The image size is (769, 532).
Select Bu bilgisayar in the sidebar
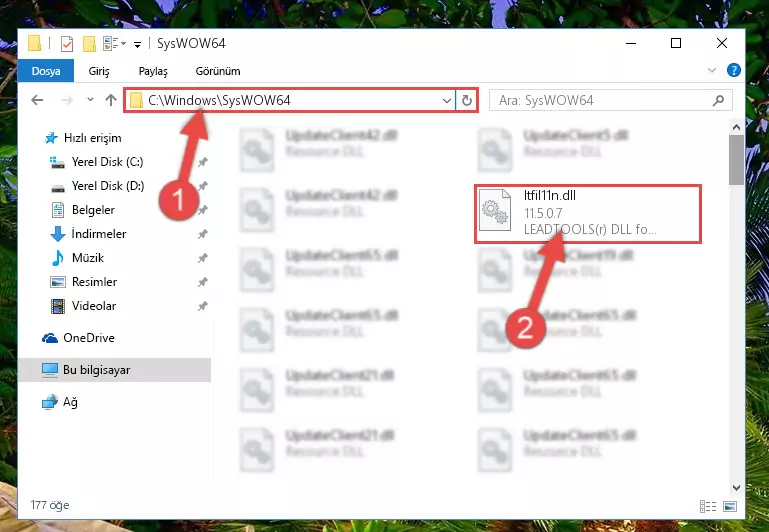click(x=115, y=370)
